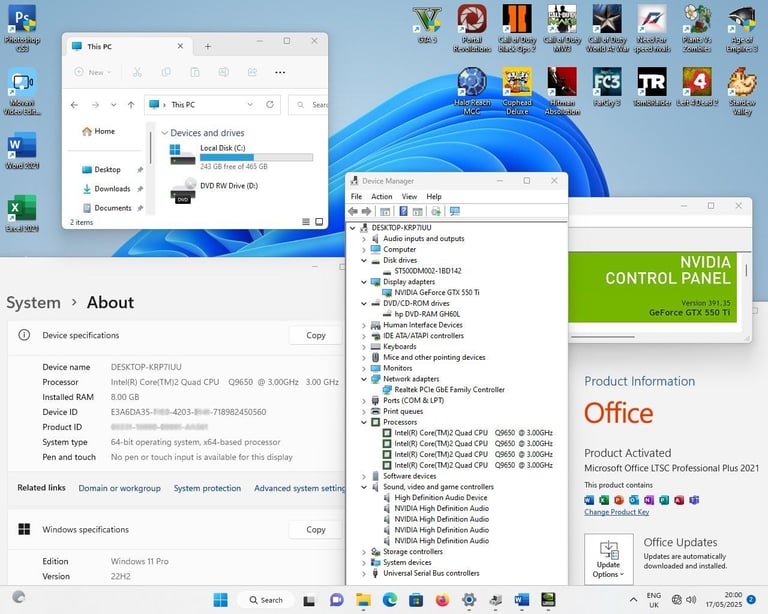Expand the Keyboards node
Image resolution: width=768 pixels, height=614 pixels.
coord(364,346)
